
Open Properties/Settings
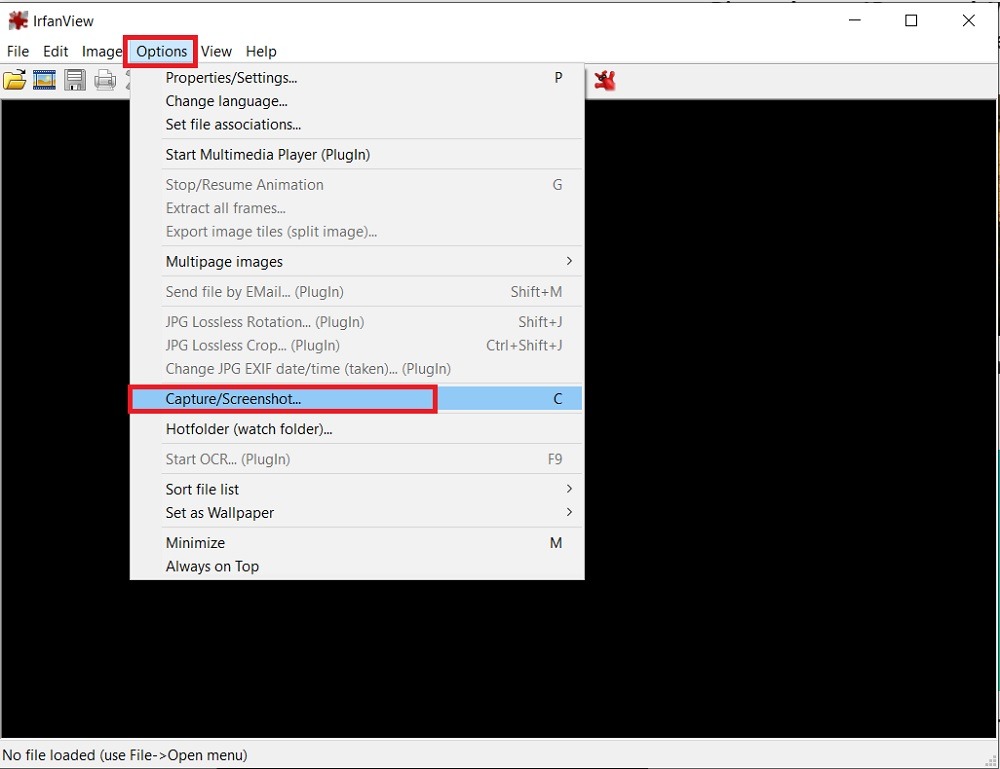tap(231, 77)
